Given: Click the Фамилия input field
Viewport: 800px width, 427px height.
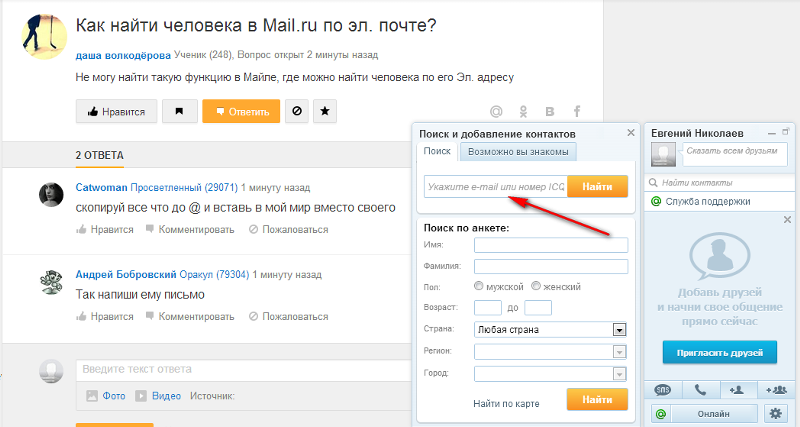Looking at the screenshot, I should (551, 266).
